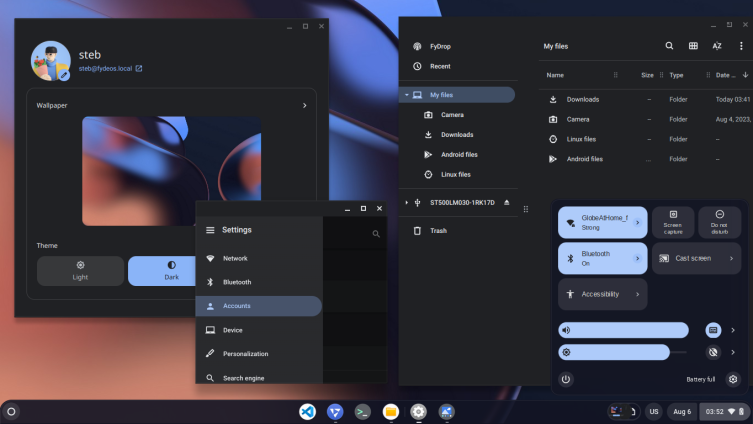Open steb@fydeos.local account link

110,69
